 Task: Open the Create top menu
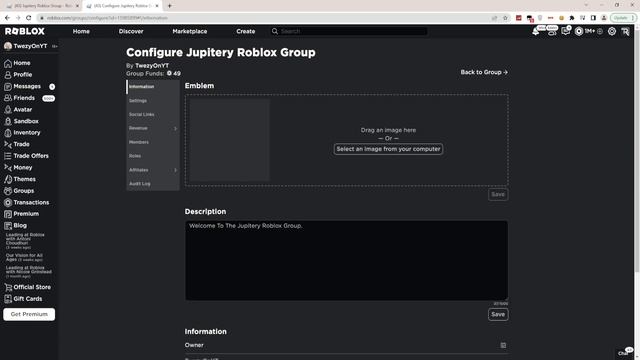point(246,31)
